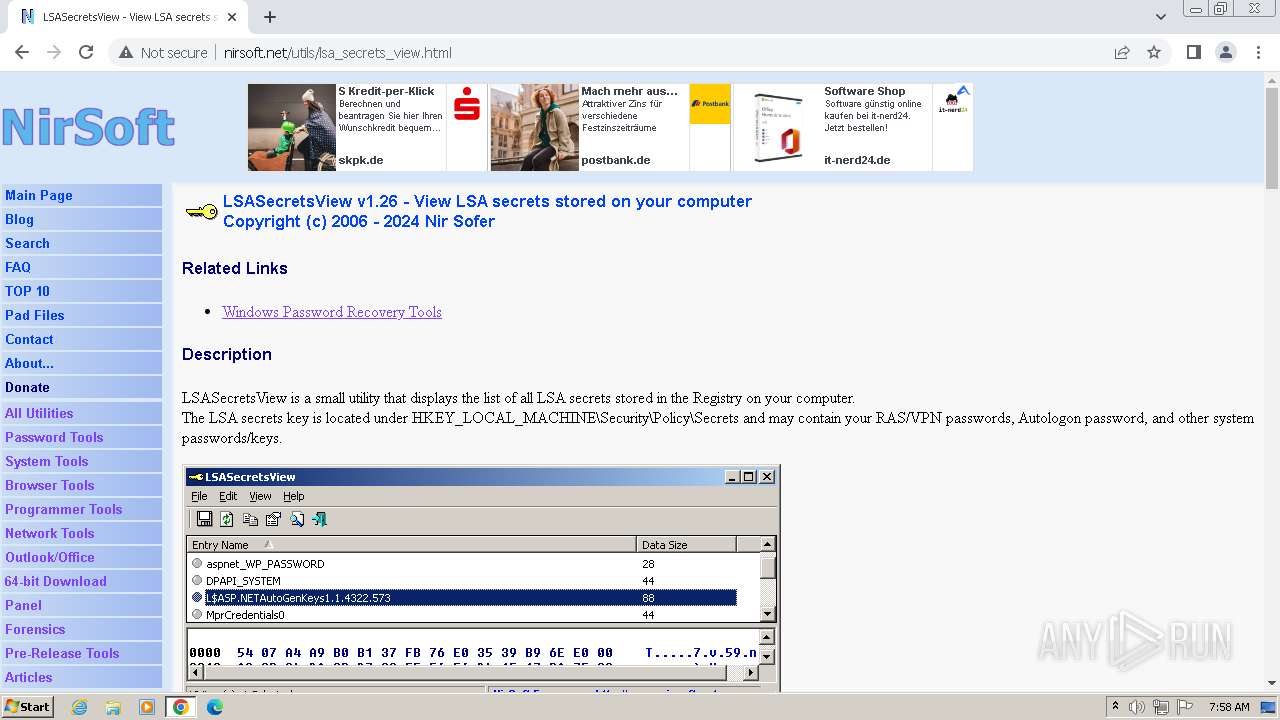
Task: Reload the current page
Action: coord(86,53)
